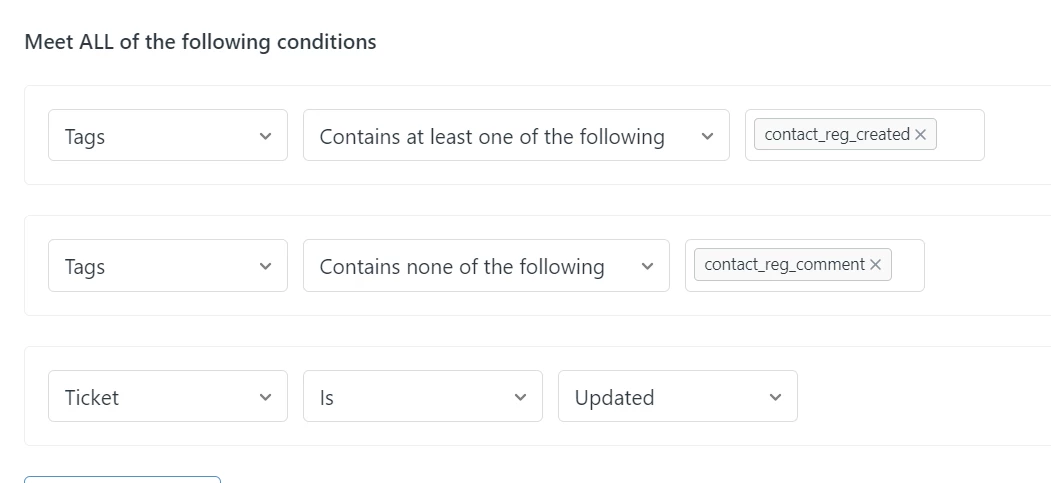Image resolution: width=1051 pixels, height=483 pixels.
Task: Click chevron on Contains none dropdown
Action: click(x=647, y=266)
